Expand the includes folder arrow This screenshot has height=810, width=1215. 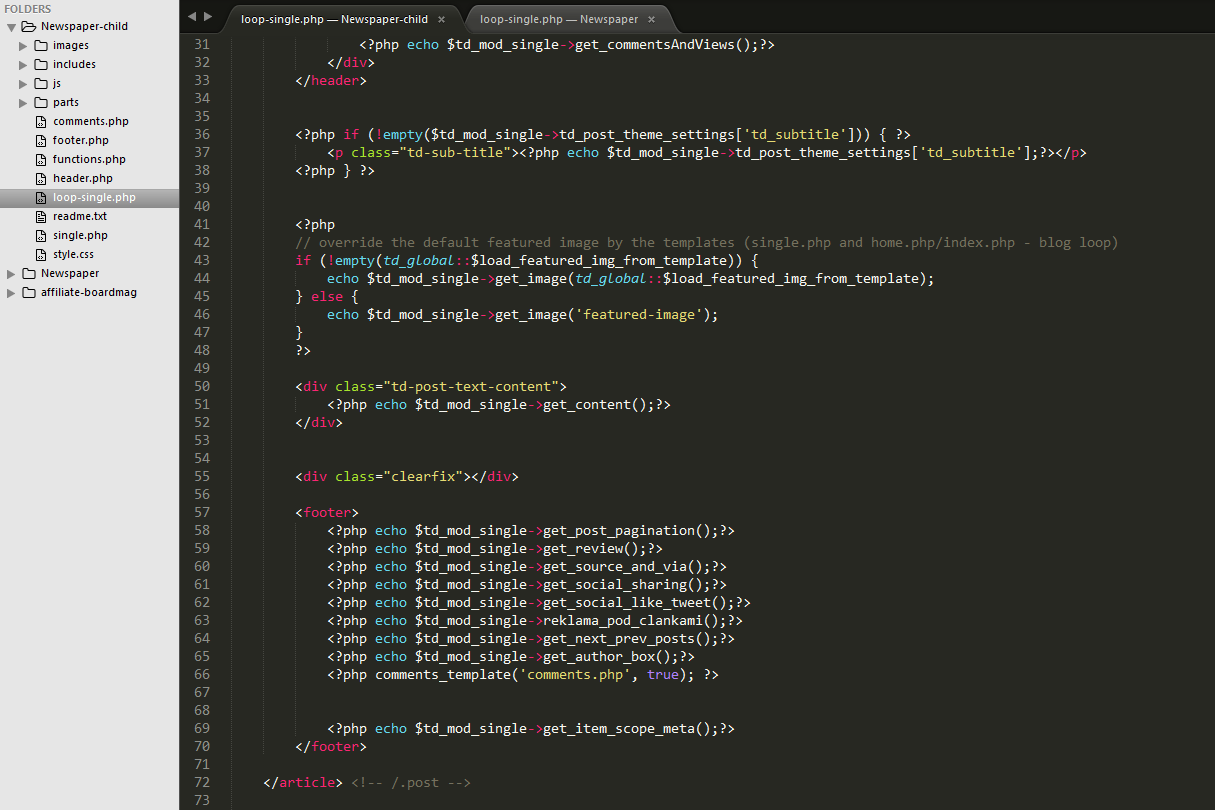tap(23, 65)
